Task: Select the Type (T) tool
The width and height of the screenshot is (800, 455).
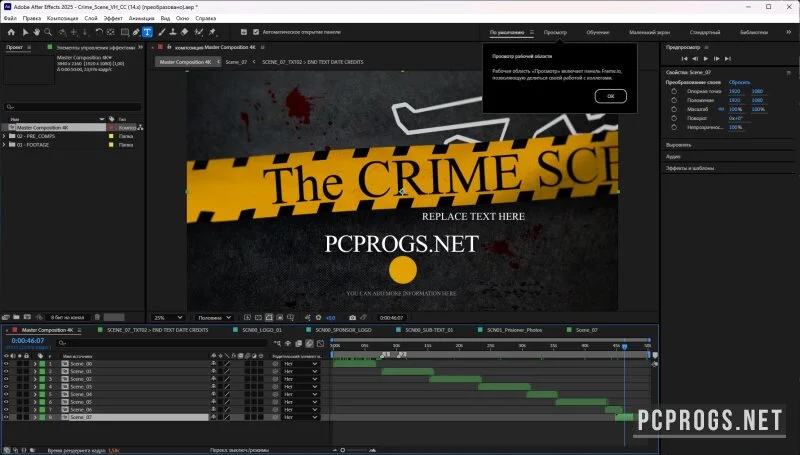Action: [147, 32]
